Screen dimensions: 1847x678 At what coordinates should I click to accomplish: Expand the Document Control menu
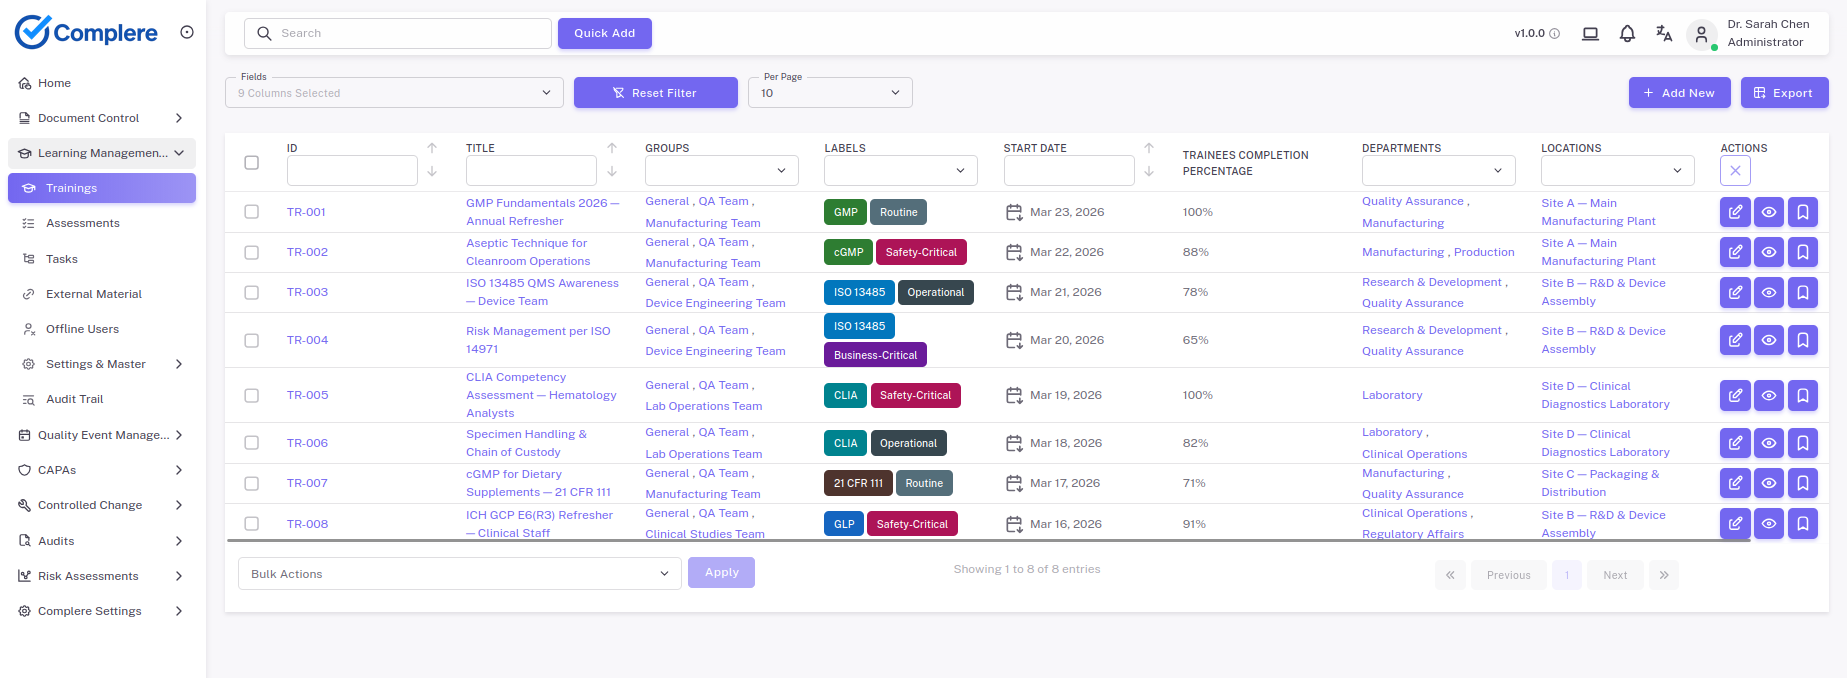[x=100, y=118]
